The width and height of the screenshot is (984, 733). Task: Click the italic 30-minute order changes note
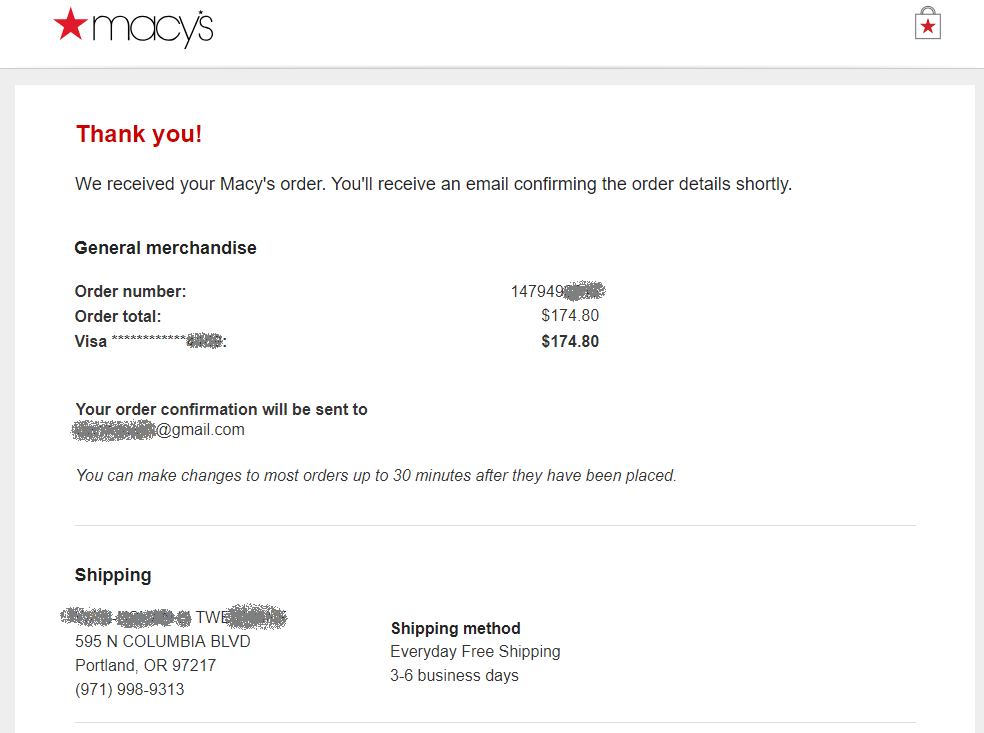pos(376,476)
